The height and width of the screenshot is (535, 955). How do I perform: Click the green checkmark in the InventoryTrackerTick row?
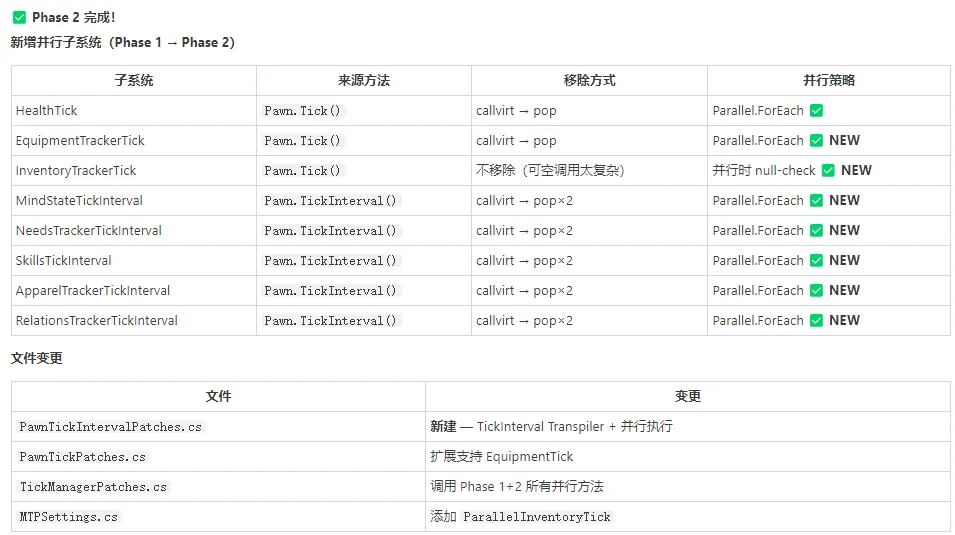click(828, 171)
